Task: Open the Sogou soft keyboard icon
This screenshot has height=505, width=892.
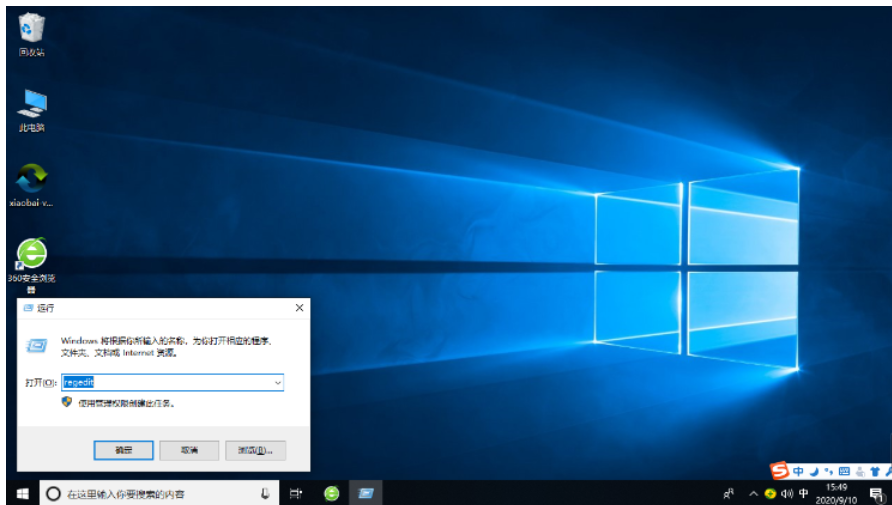Action: click(845, 470)
